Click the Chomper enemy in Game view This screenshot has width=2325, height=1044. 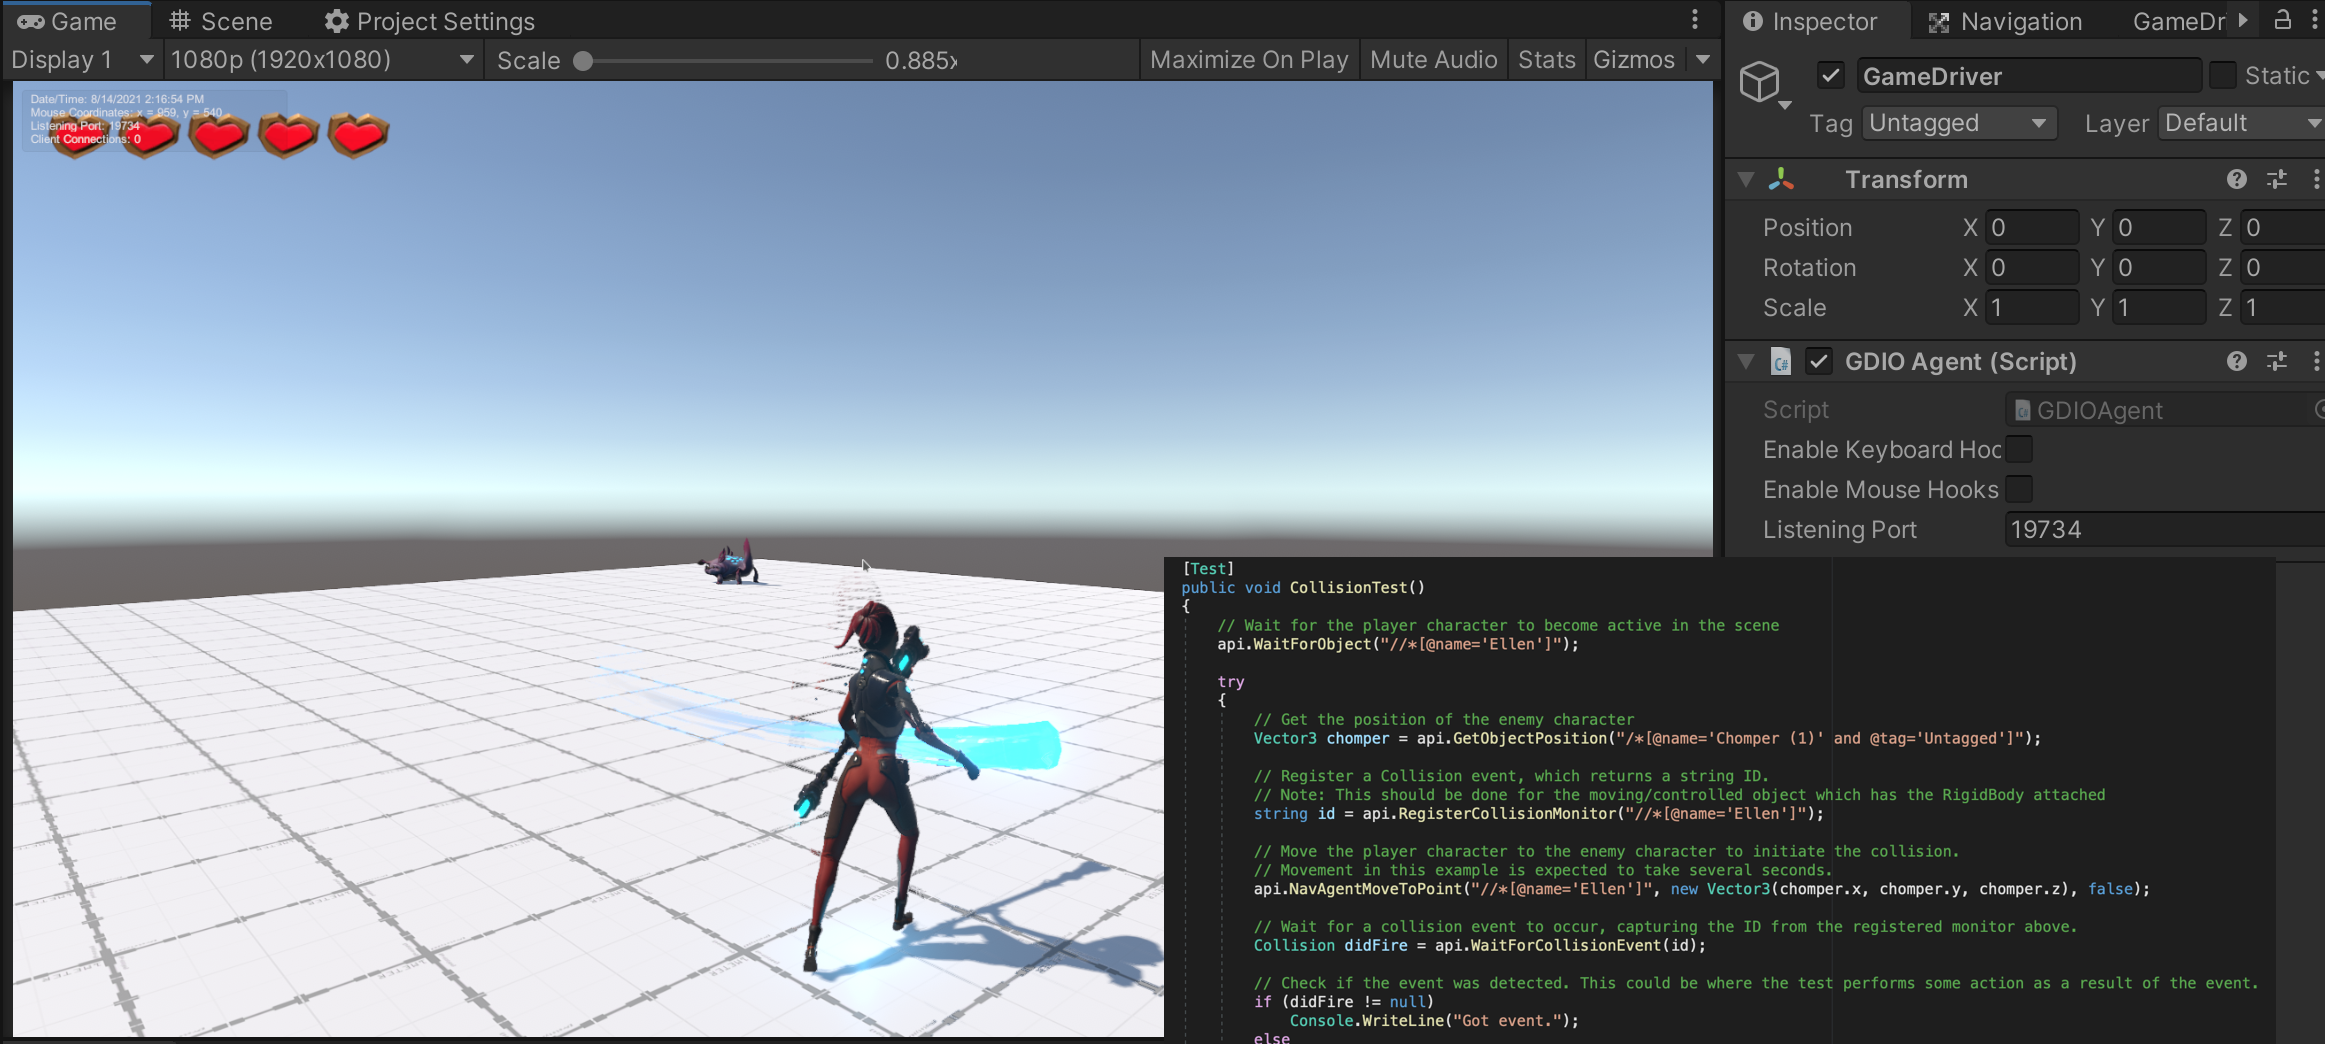pos(731,565)
